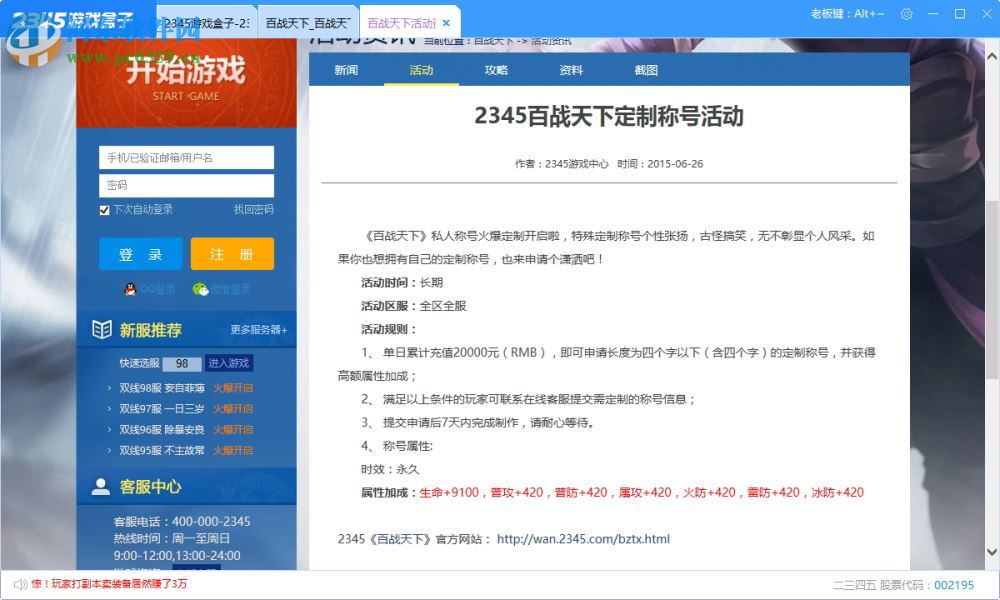This screenshot has width=1000, height=600.
Task: Click the 进入游戏 enter game button
Action: pos(230,363)
